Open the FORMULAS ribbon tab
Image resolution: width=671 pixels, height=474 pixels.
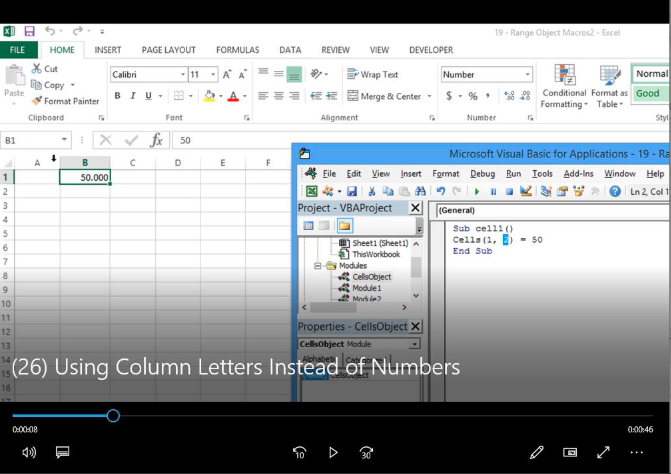click(237, 50)
